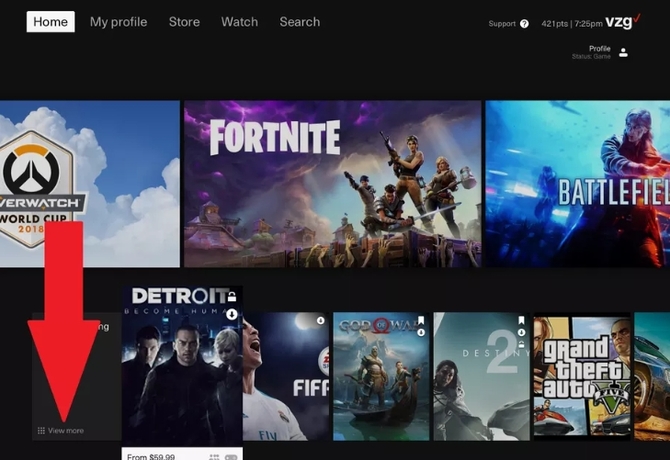
Task: Click the From $59.99 price label
Action: coord(151,457)
